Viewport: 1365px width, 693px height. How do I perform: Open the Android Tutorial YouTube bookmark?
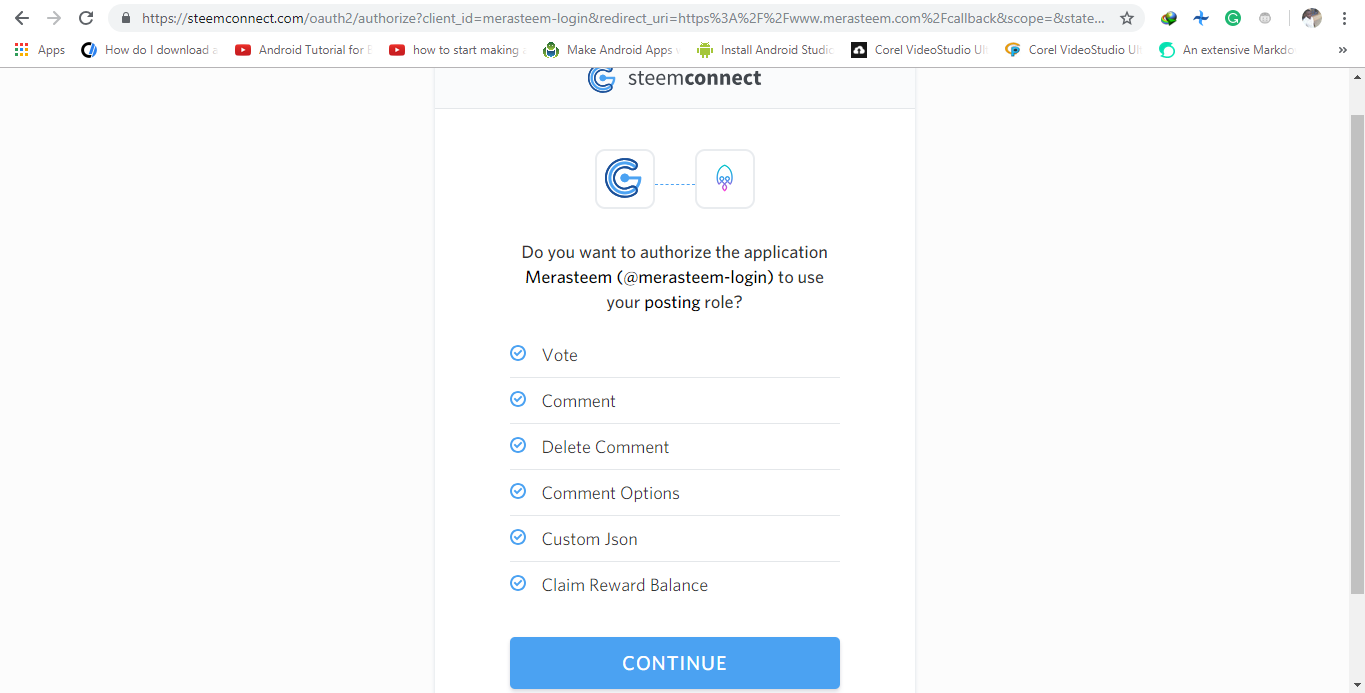coord(302,49)
